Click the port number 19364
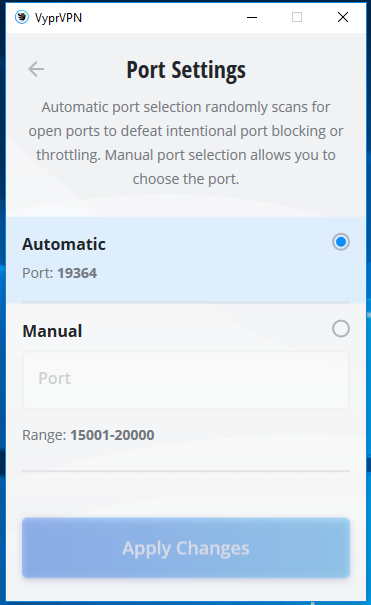The height and width of the screenshot is (605, 371). coord(77,273)
